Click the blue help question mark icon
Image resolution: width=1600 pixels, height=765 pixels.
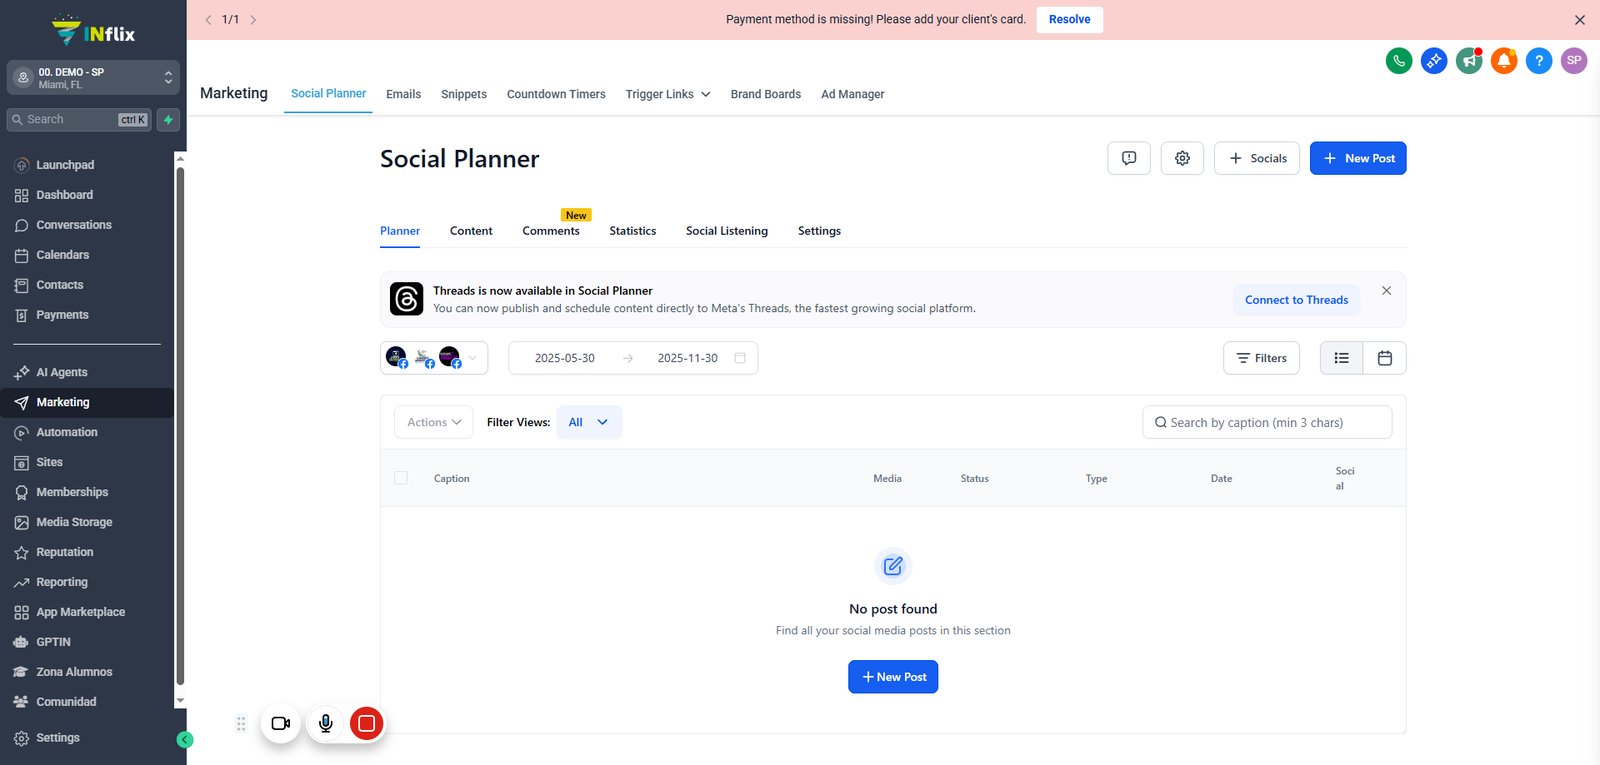(x=1539, y=61)
